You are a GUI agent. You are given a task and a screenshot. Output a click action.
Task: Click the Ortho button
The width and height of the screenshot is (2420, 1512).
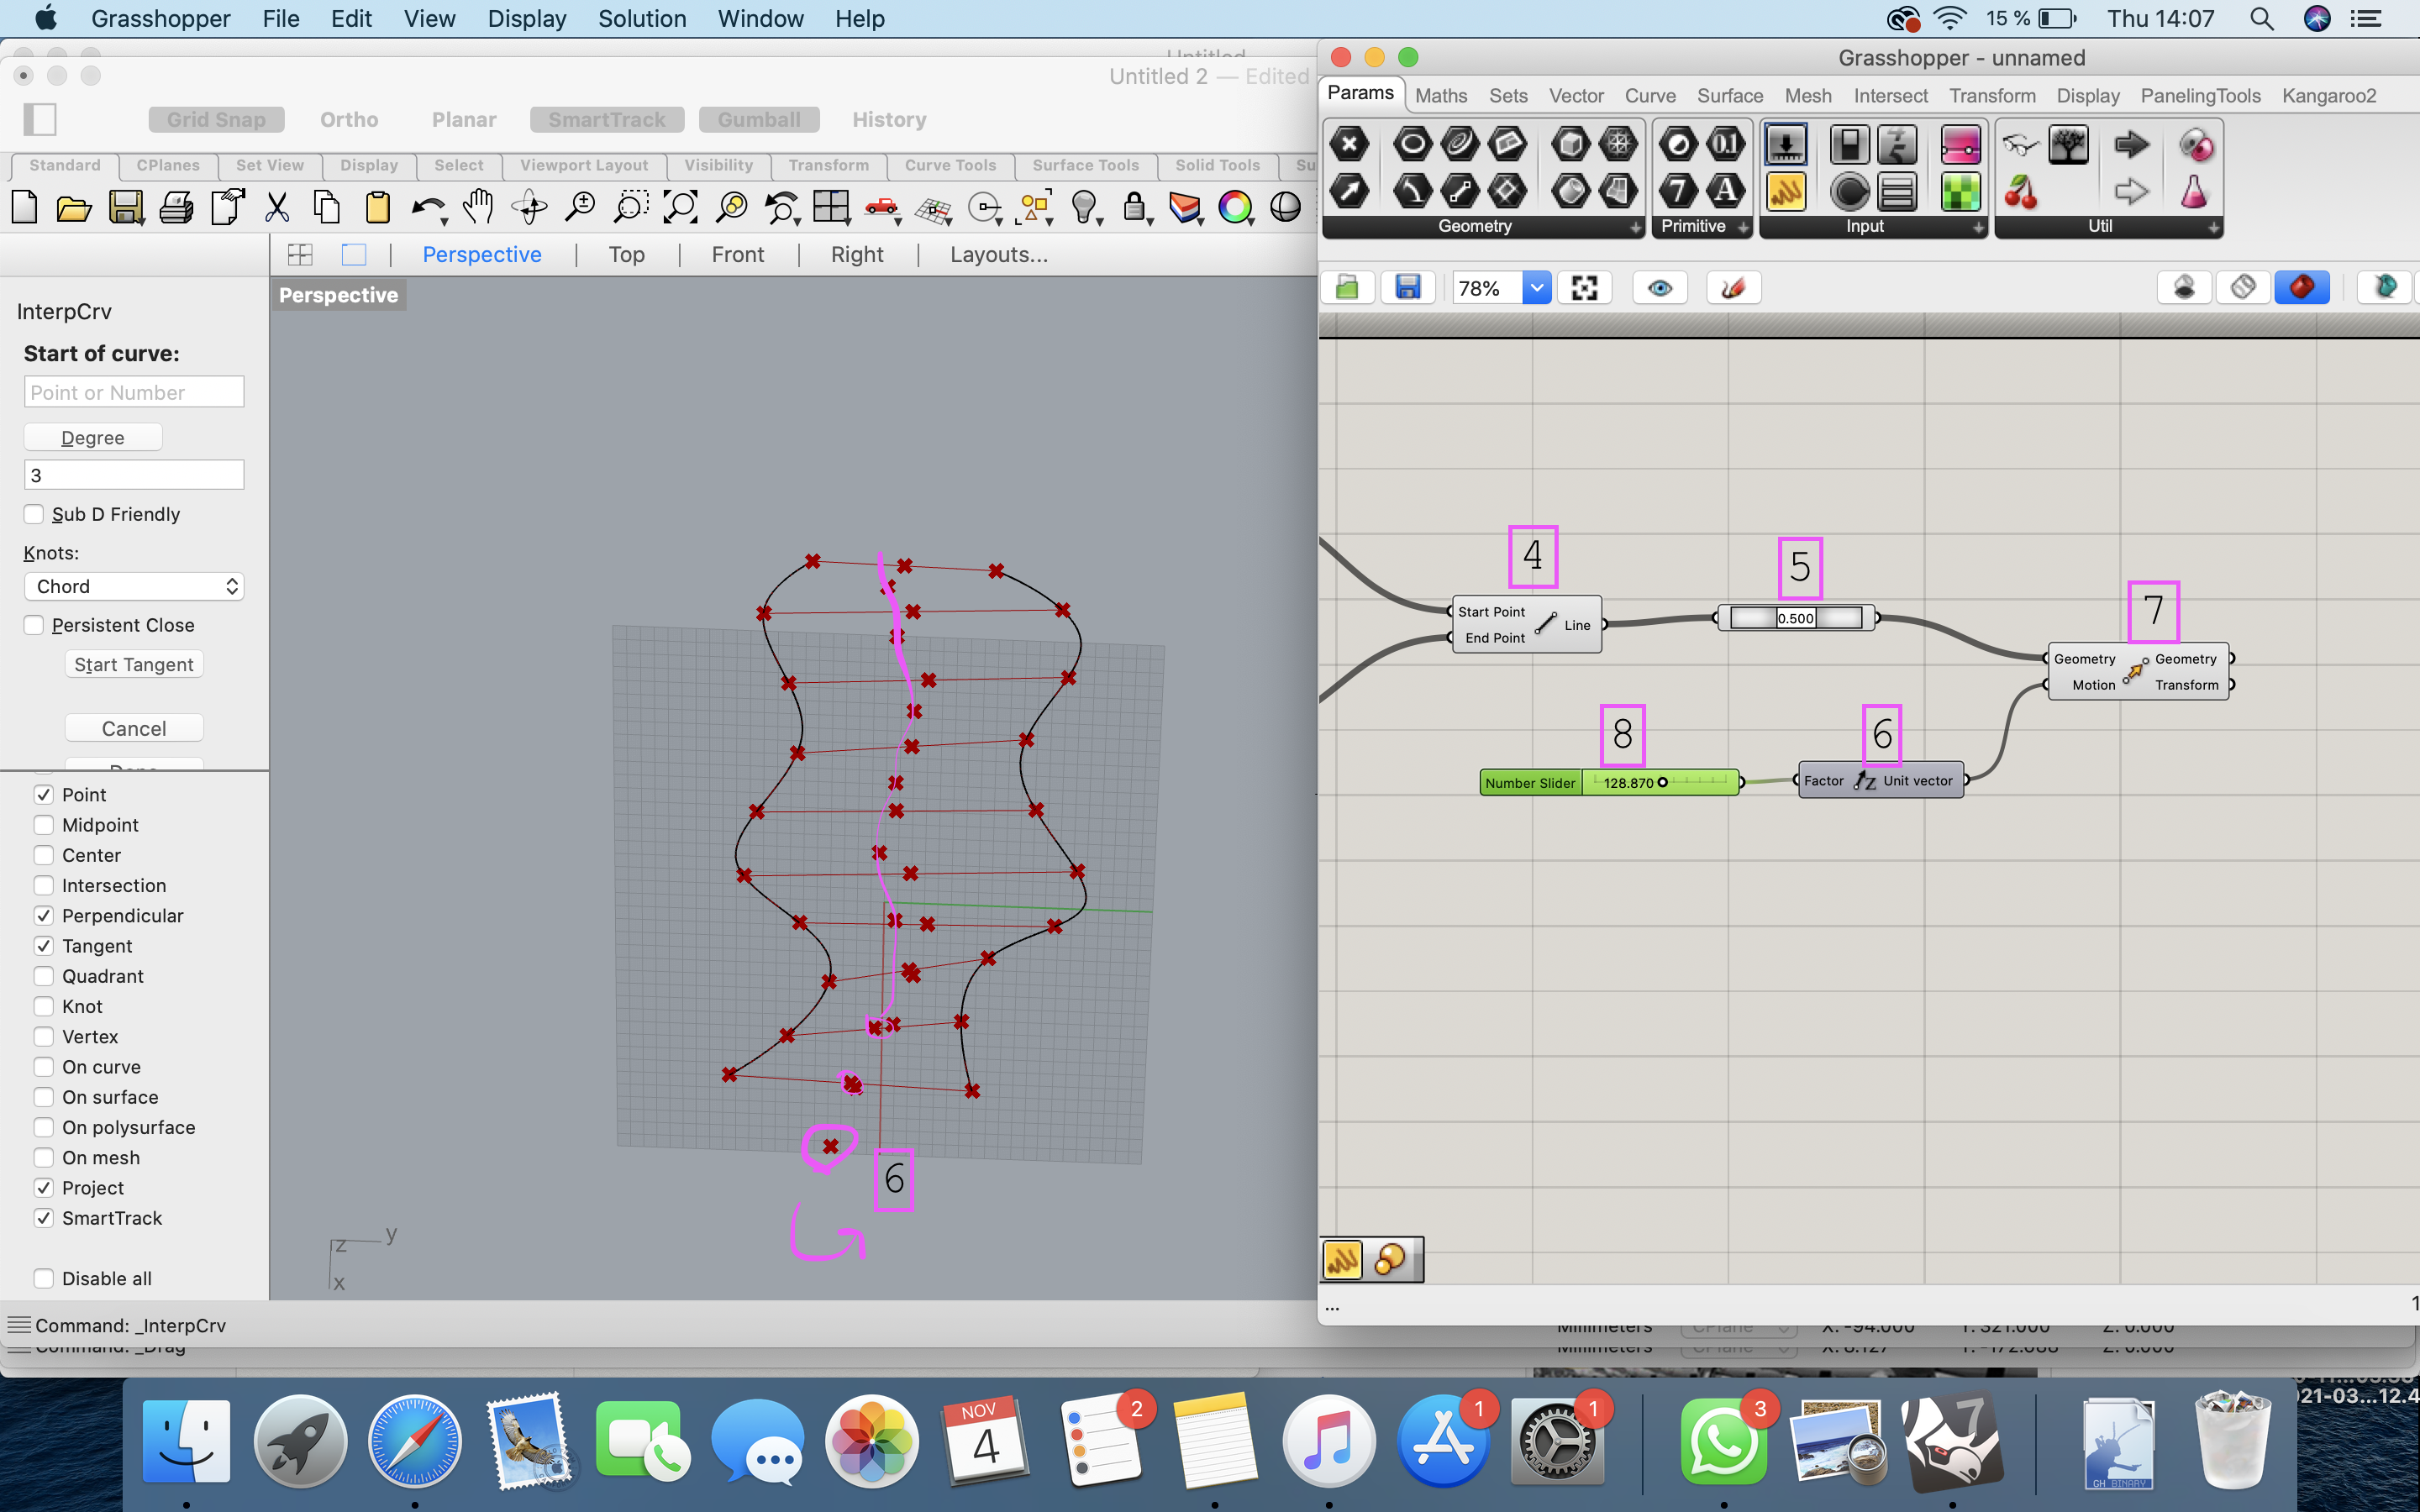(349, 119)
